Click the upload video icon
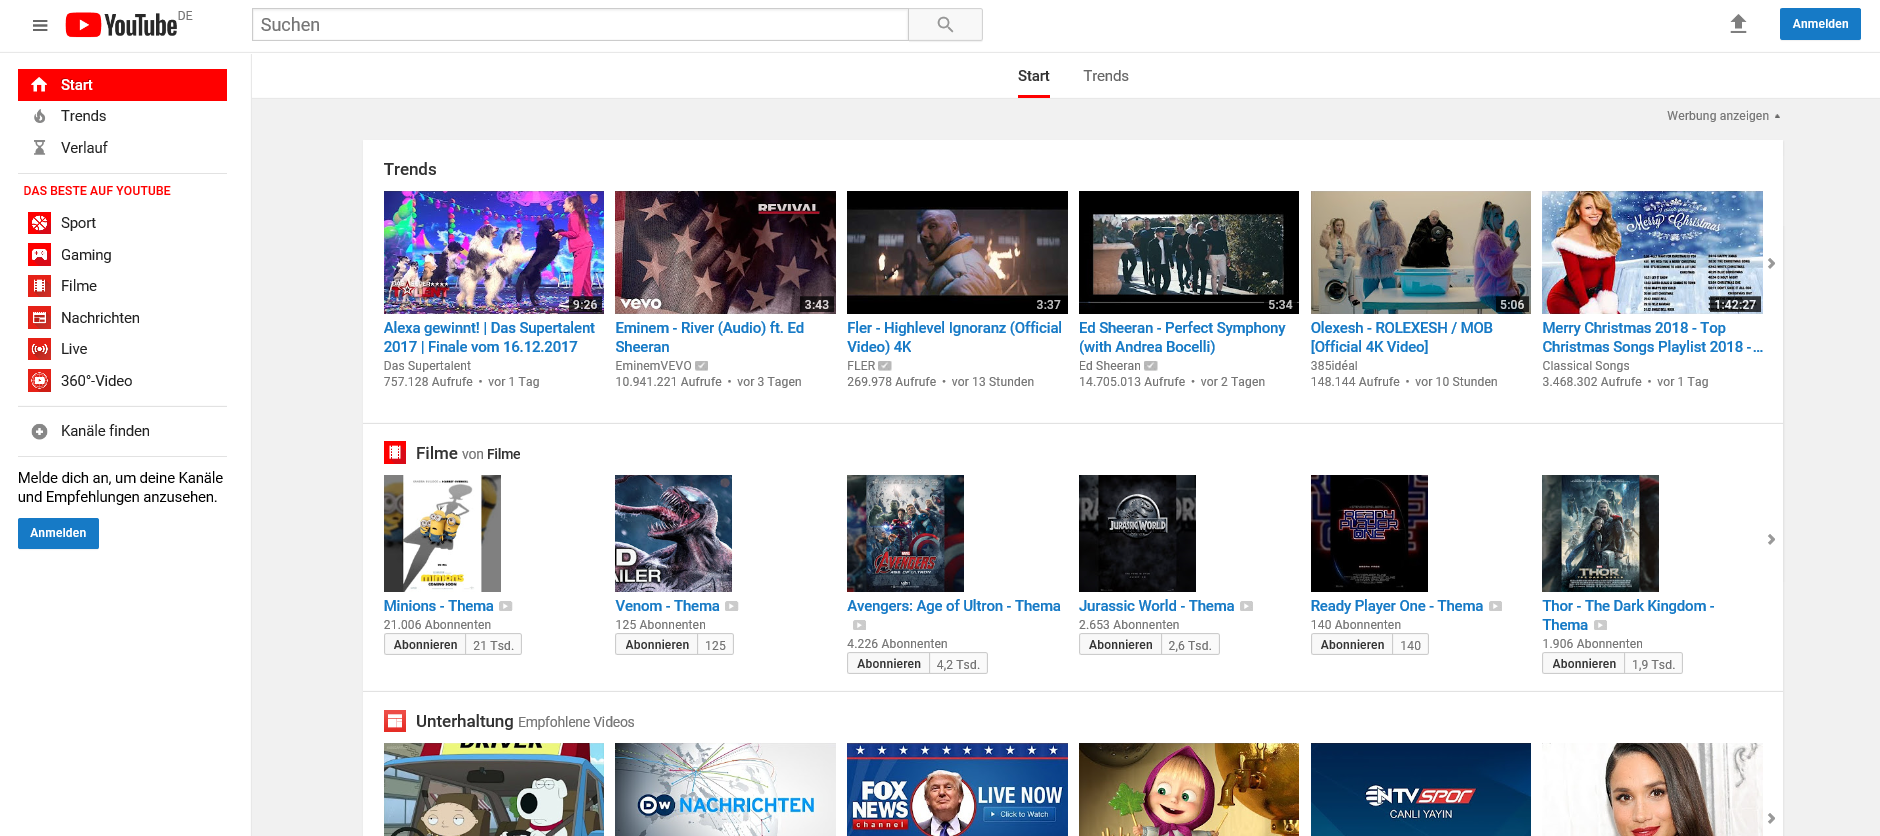This screenshot has width=1880, height=836. pyautogui.click(x=1738, y=24)
